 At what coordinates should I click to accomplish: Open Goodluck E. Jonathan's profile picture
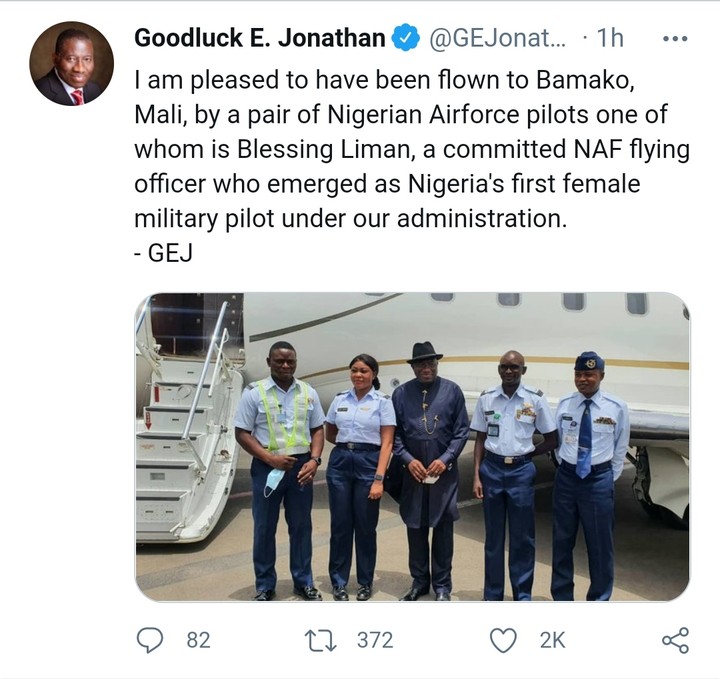[x=71, y=63]
